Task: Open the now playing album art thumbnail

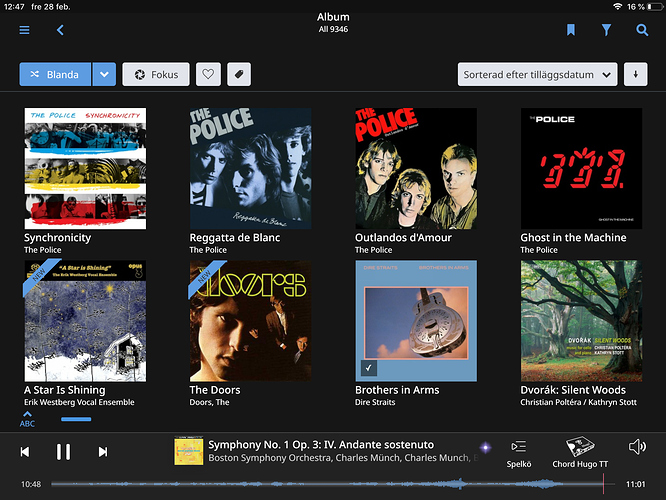Action: point(189,451)
